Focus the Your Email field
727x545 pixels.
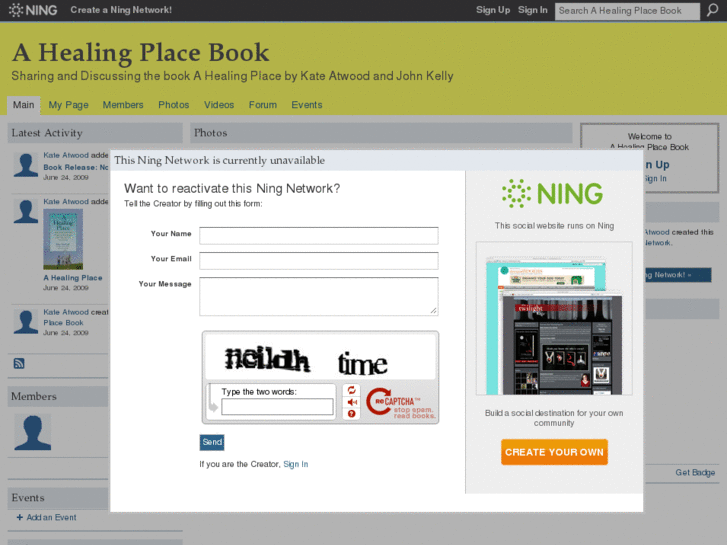click(x=319, y=261)
